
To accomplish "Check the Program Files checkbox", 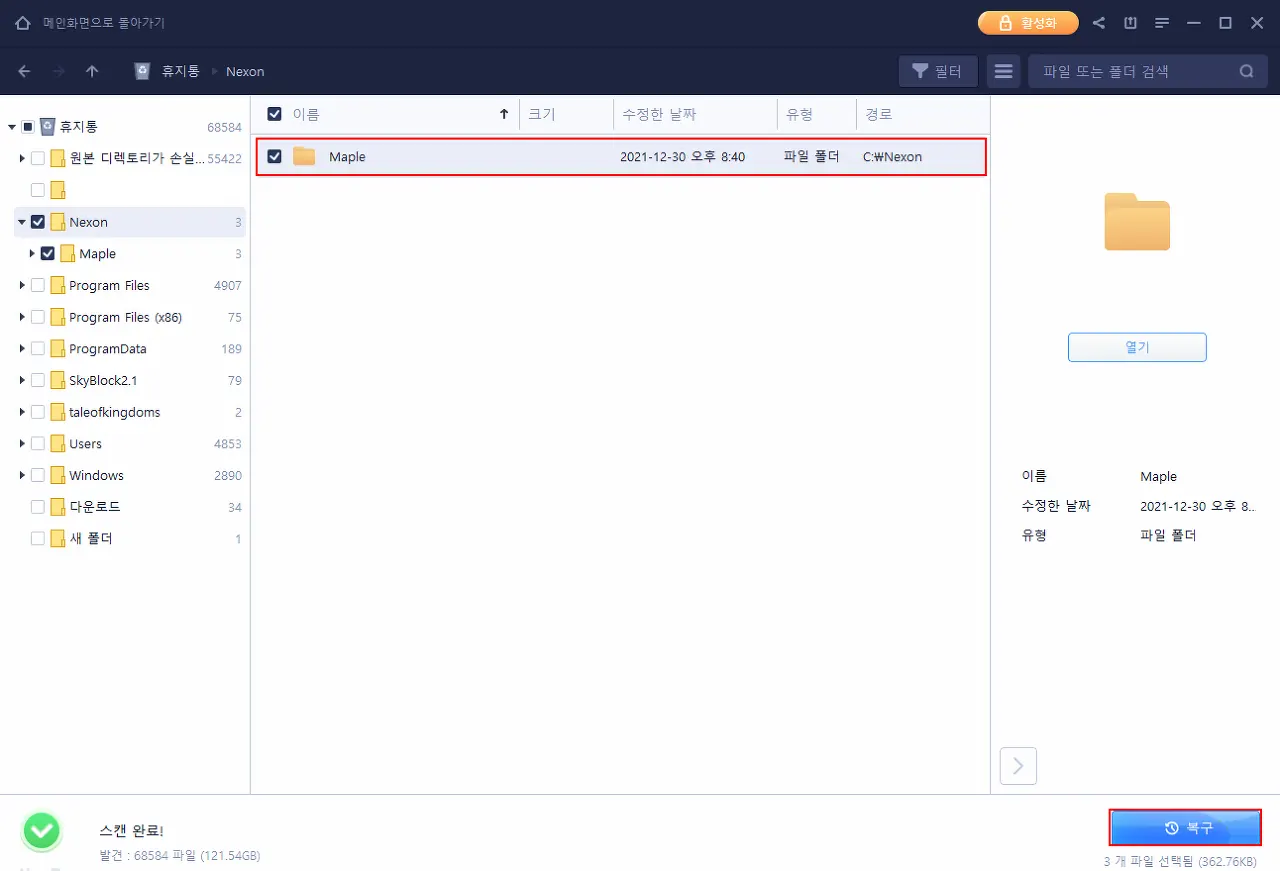I will point(38,285).
